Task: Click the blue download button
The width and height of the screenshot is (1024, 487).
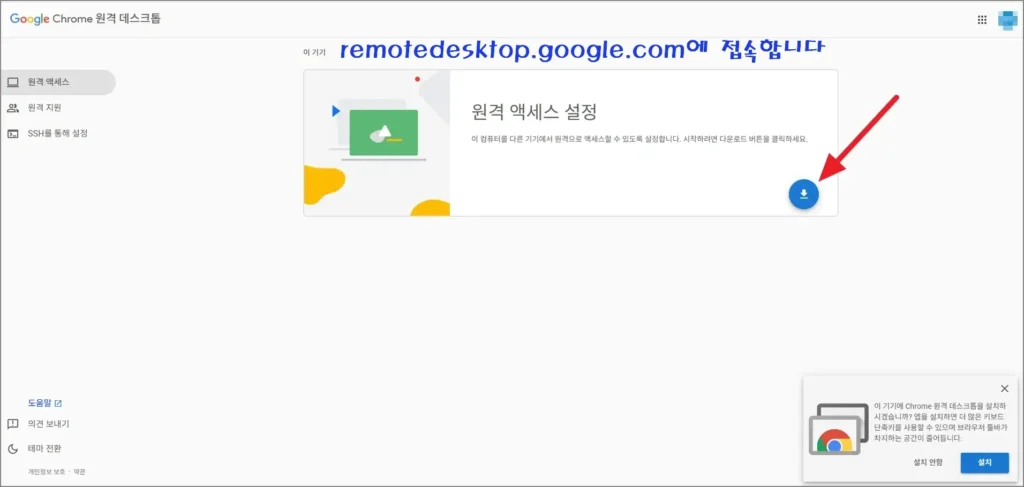Action: (803, 194)
